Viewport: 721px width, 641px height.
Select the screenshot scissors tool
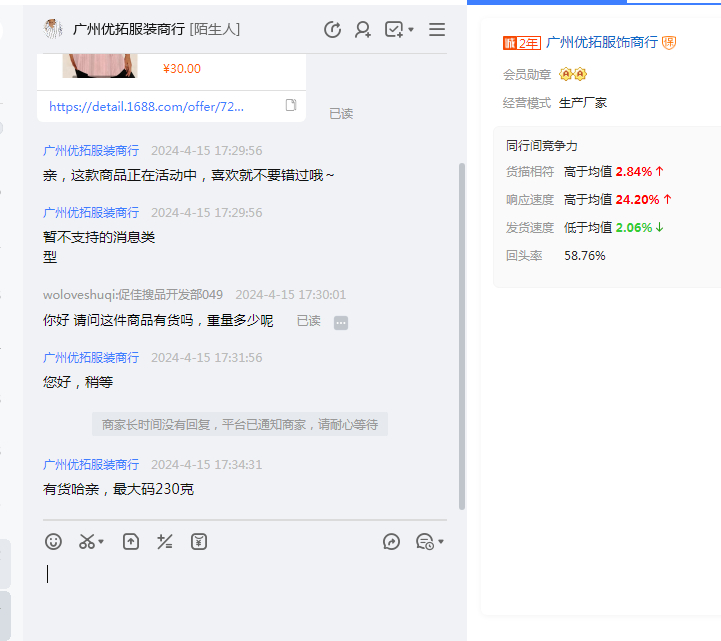(87, 542)
